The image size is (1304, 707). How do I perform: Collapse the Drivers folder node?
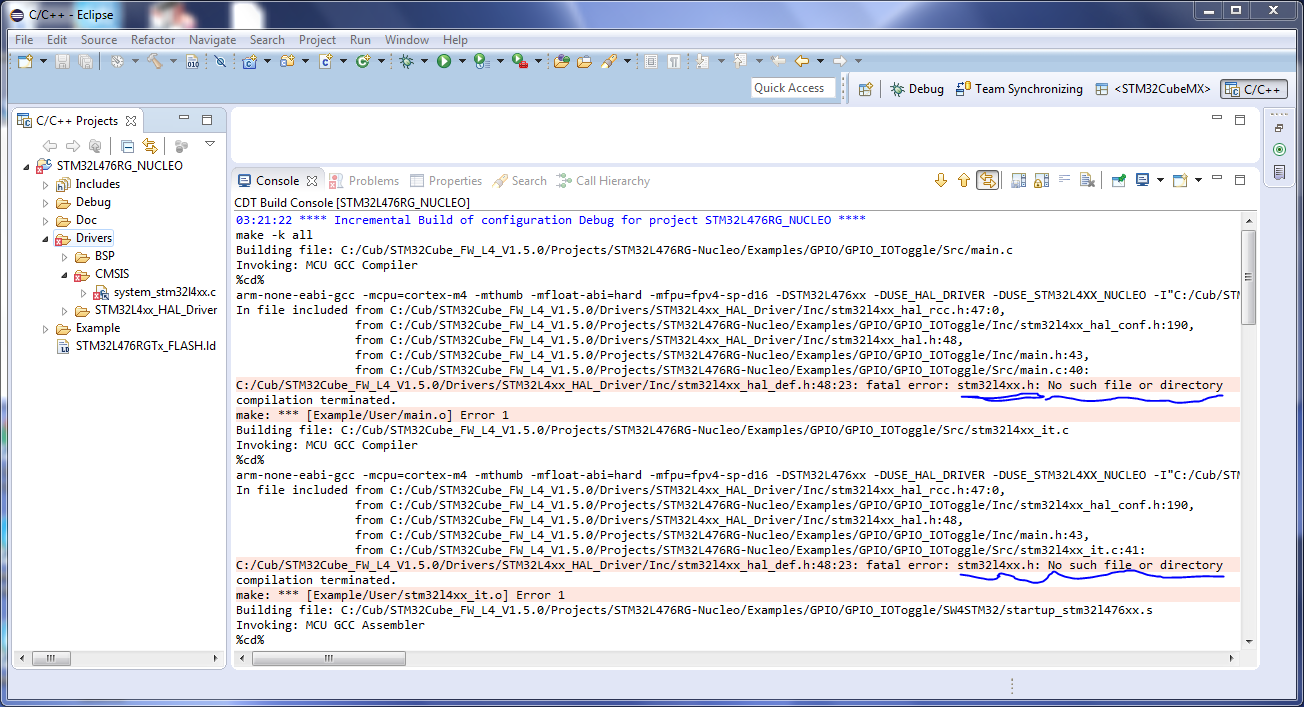click(x=45, y=239)
